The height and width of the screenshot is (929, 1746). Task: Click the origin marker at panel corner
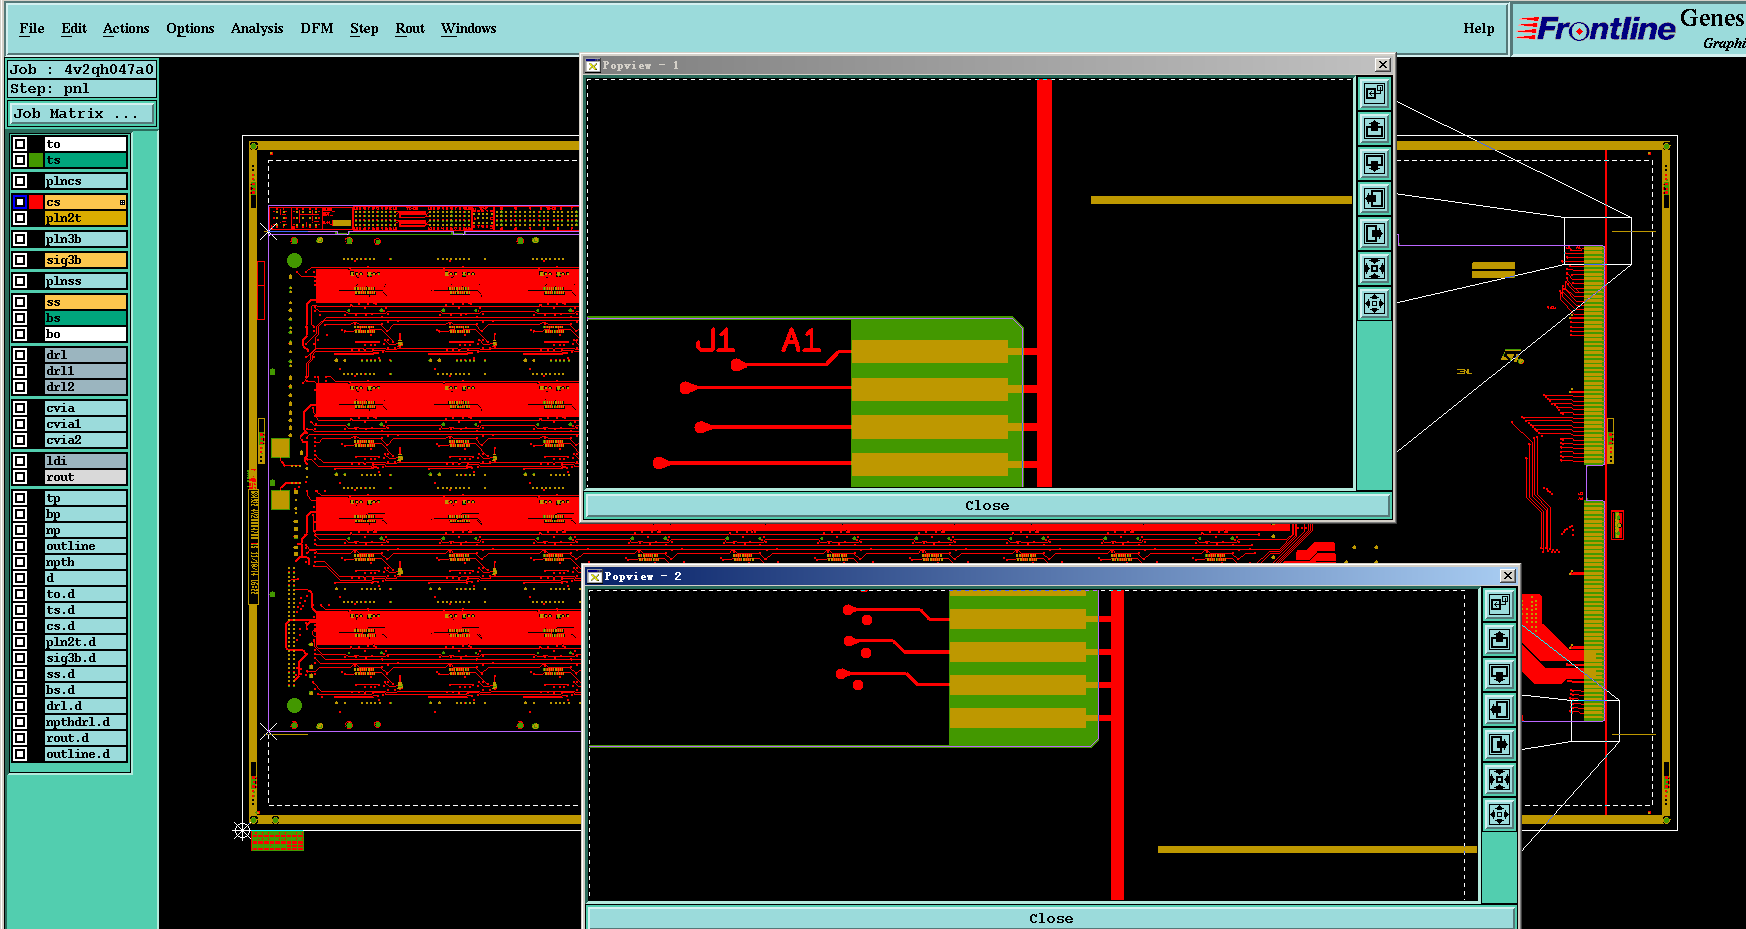point(242,831)
